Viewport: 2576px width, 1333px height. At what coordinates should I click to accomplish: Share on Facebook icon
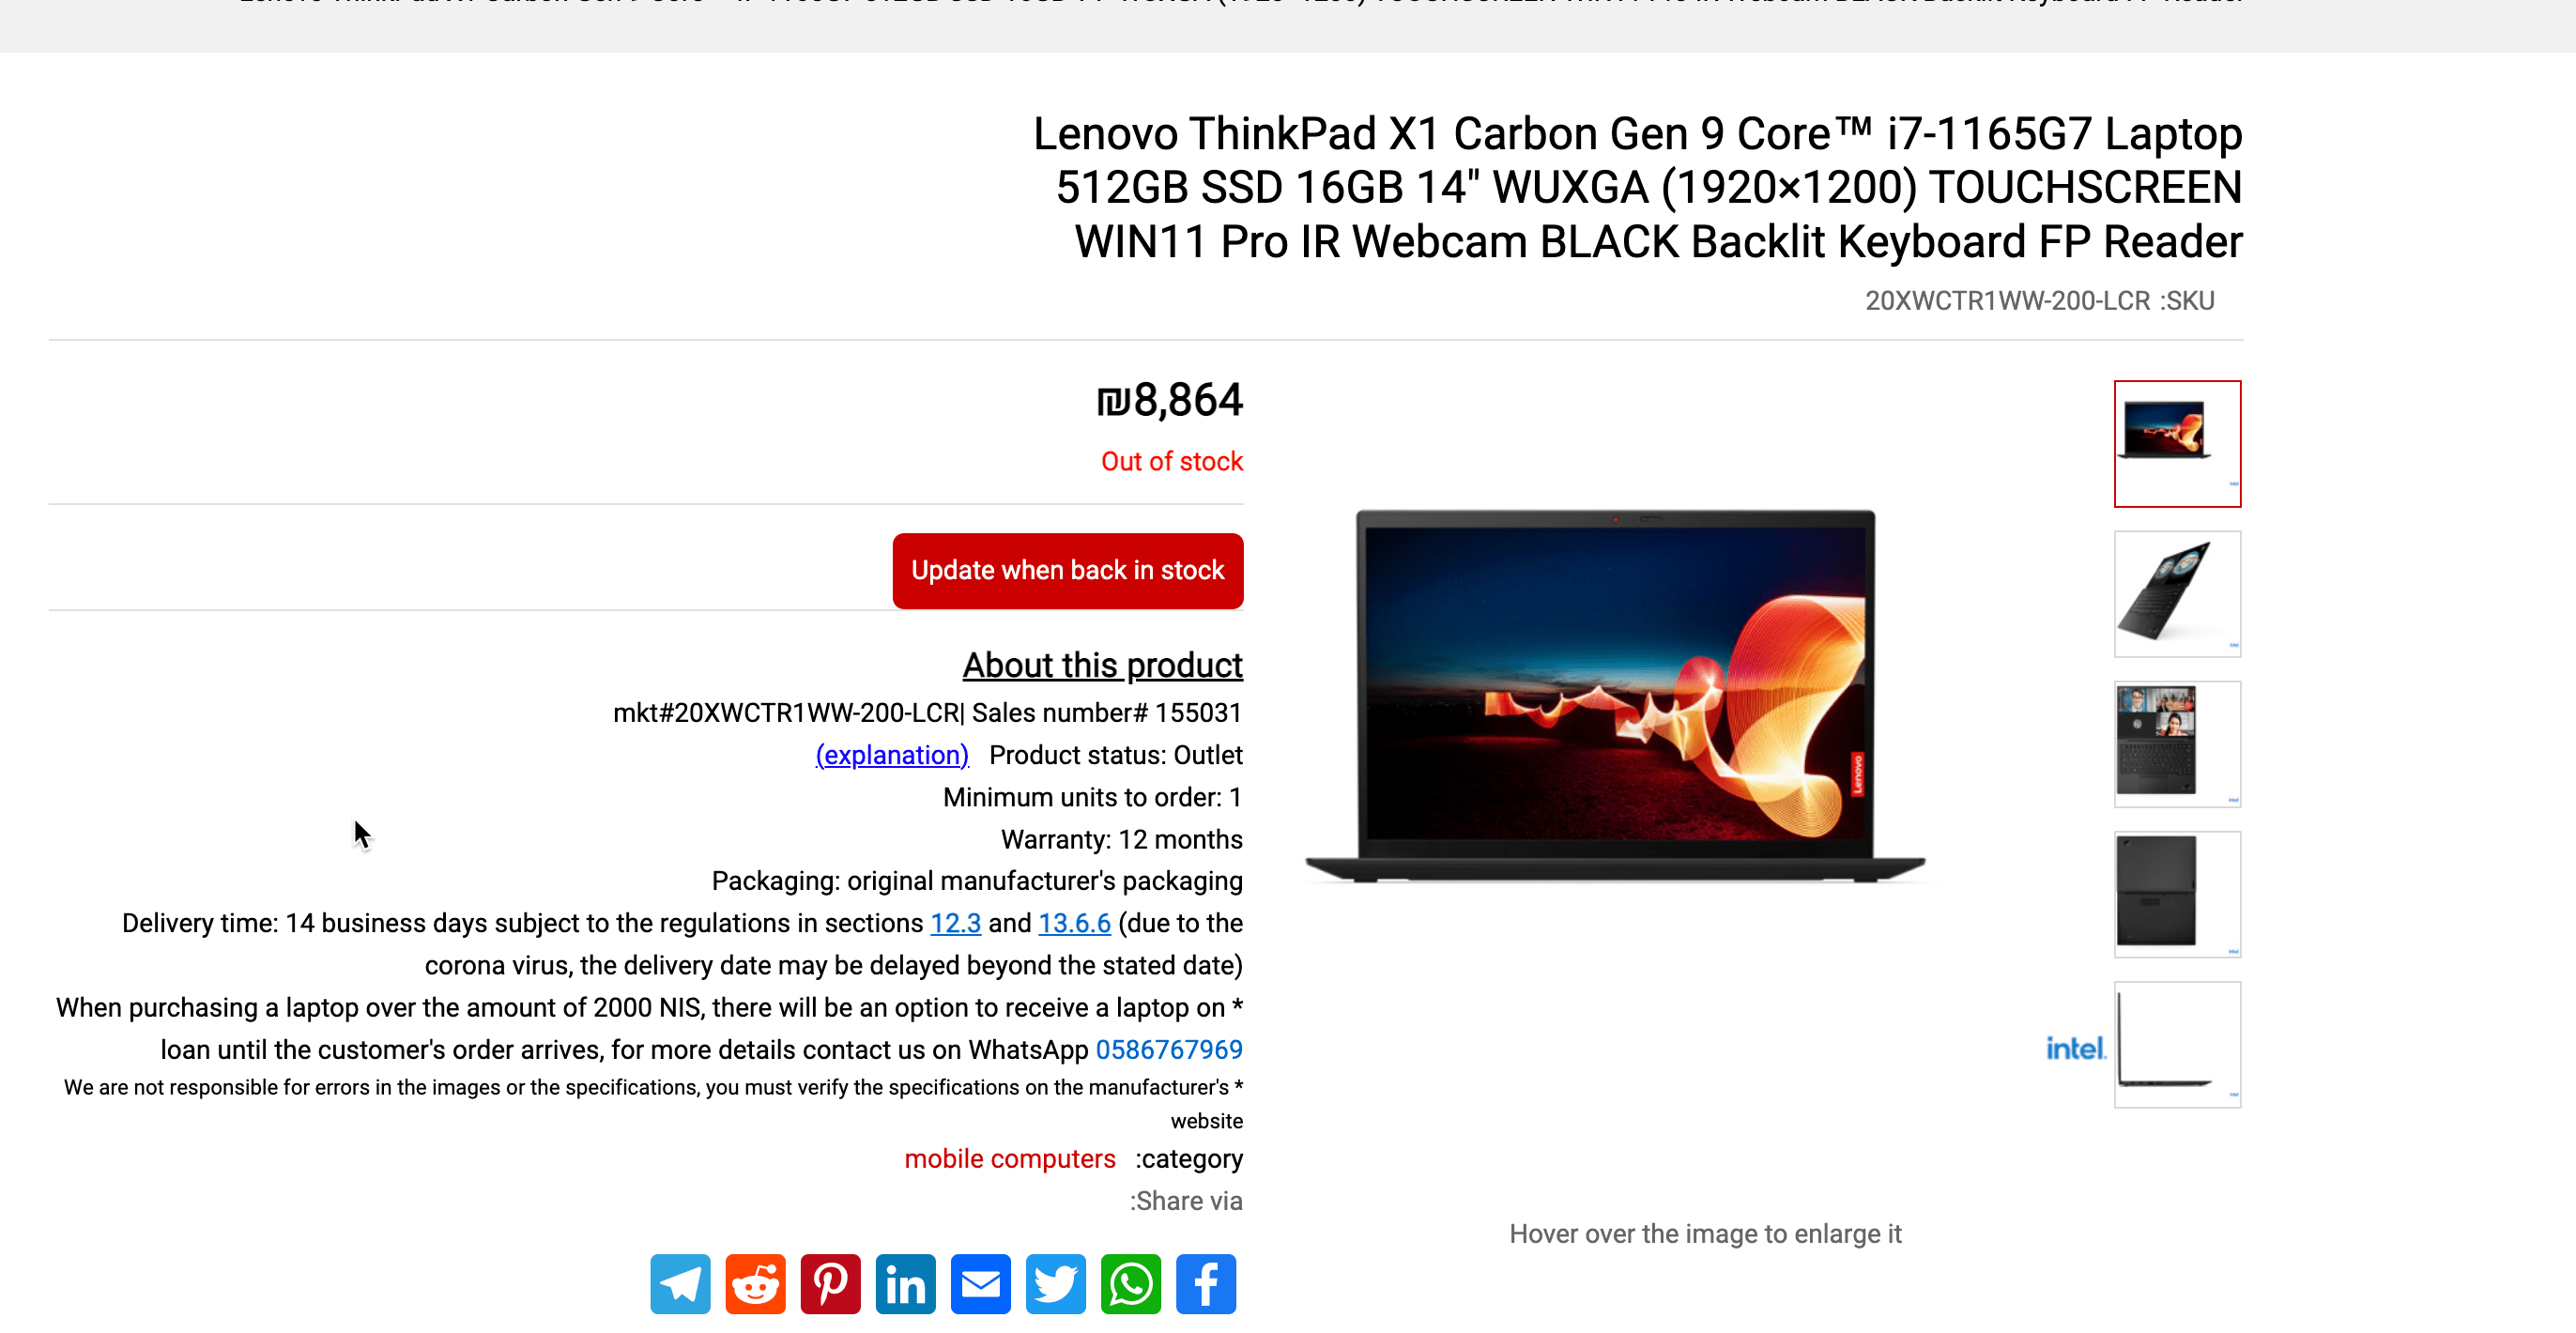[1205, 1284]
